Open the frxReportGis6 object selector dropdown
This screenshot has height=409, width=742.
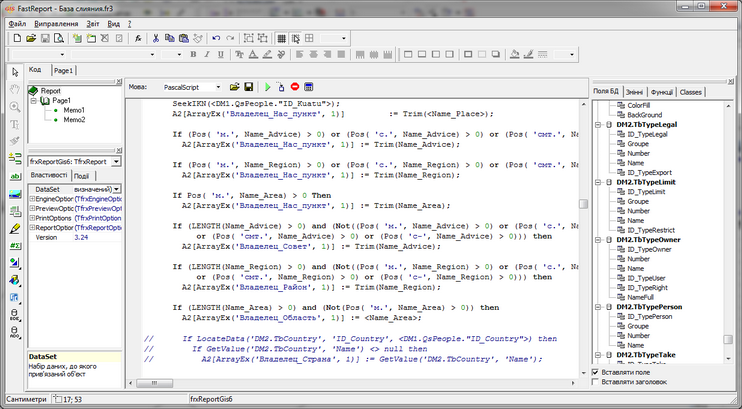[116, 162]
